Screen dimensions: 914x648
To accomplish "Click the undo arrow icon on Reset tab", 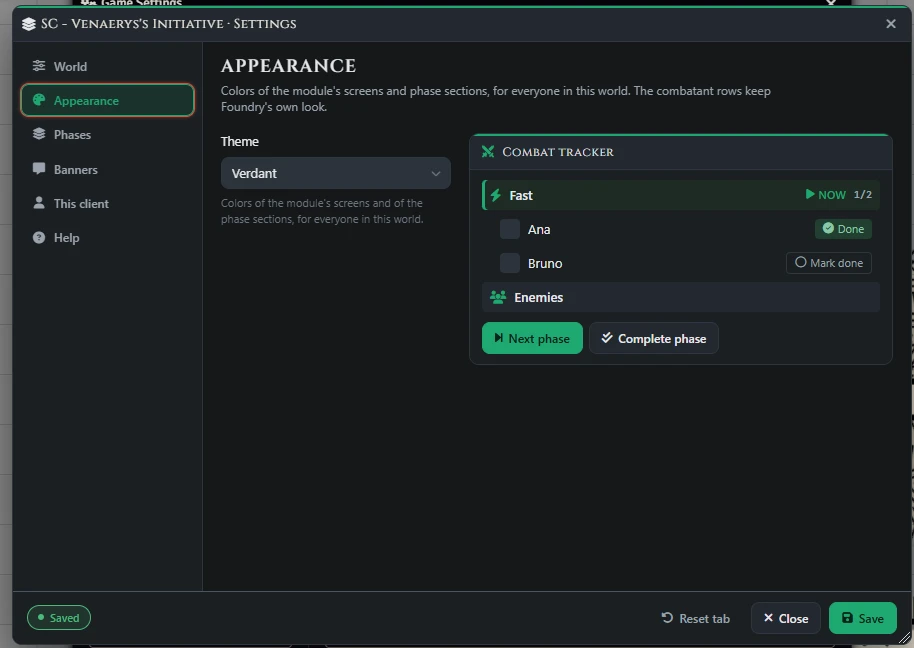I will 667,618.
